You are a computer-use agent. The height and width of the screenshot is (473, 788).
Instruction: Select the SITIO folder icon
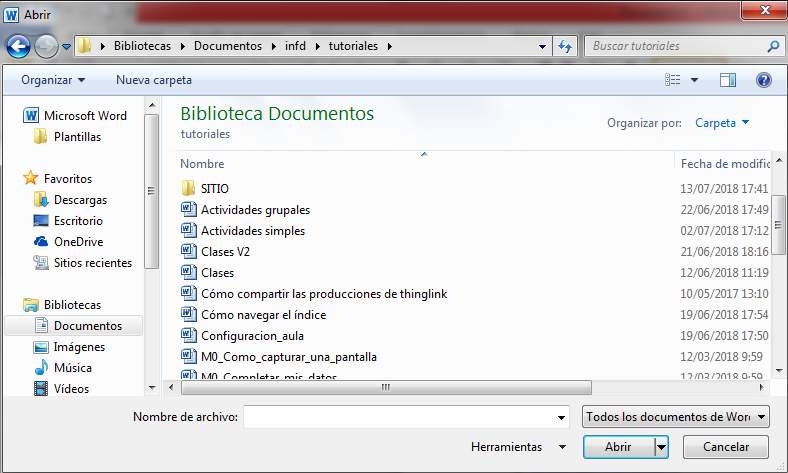189,189
